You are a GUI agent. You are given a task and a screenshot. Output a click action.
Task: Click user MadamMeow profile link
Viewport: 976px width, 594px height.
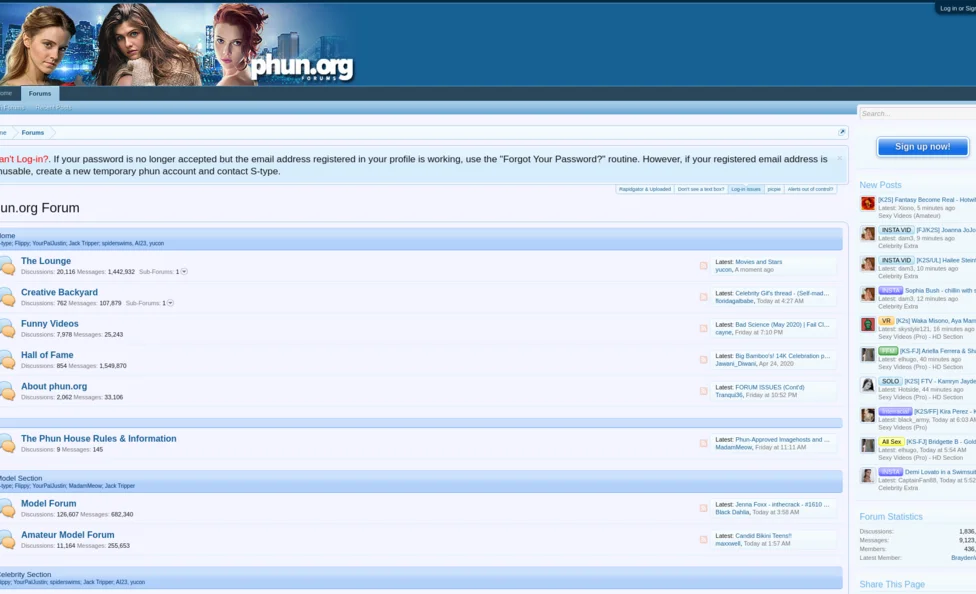[x=733, y=447]
